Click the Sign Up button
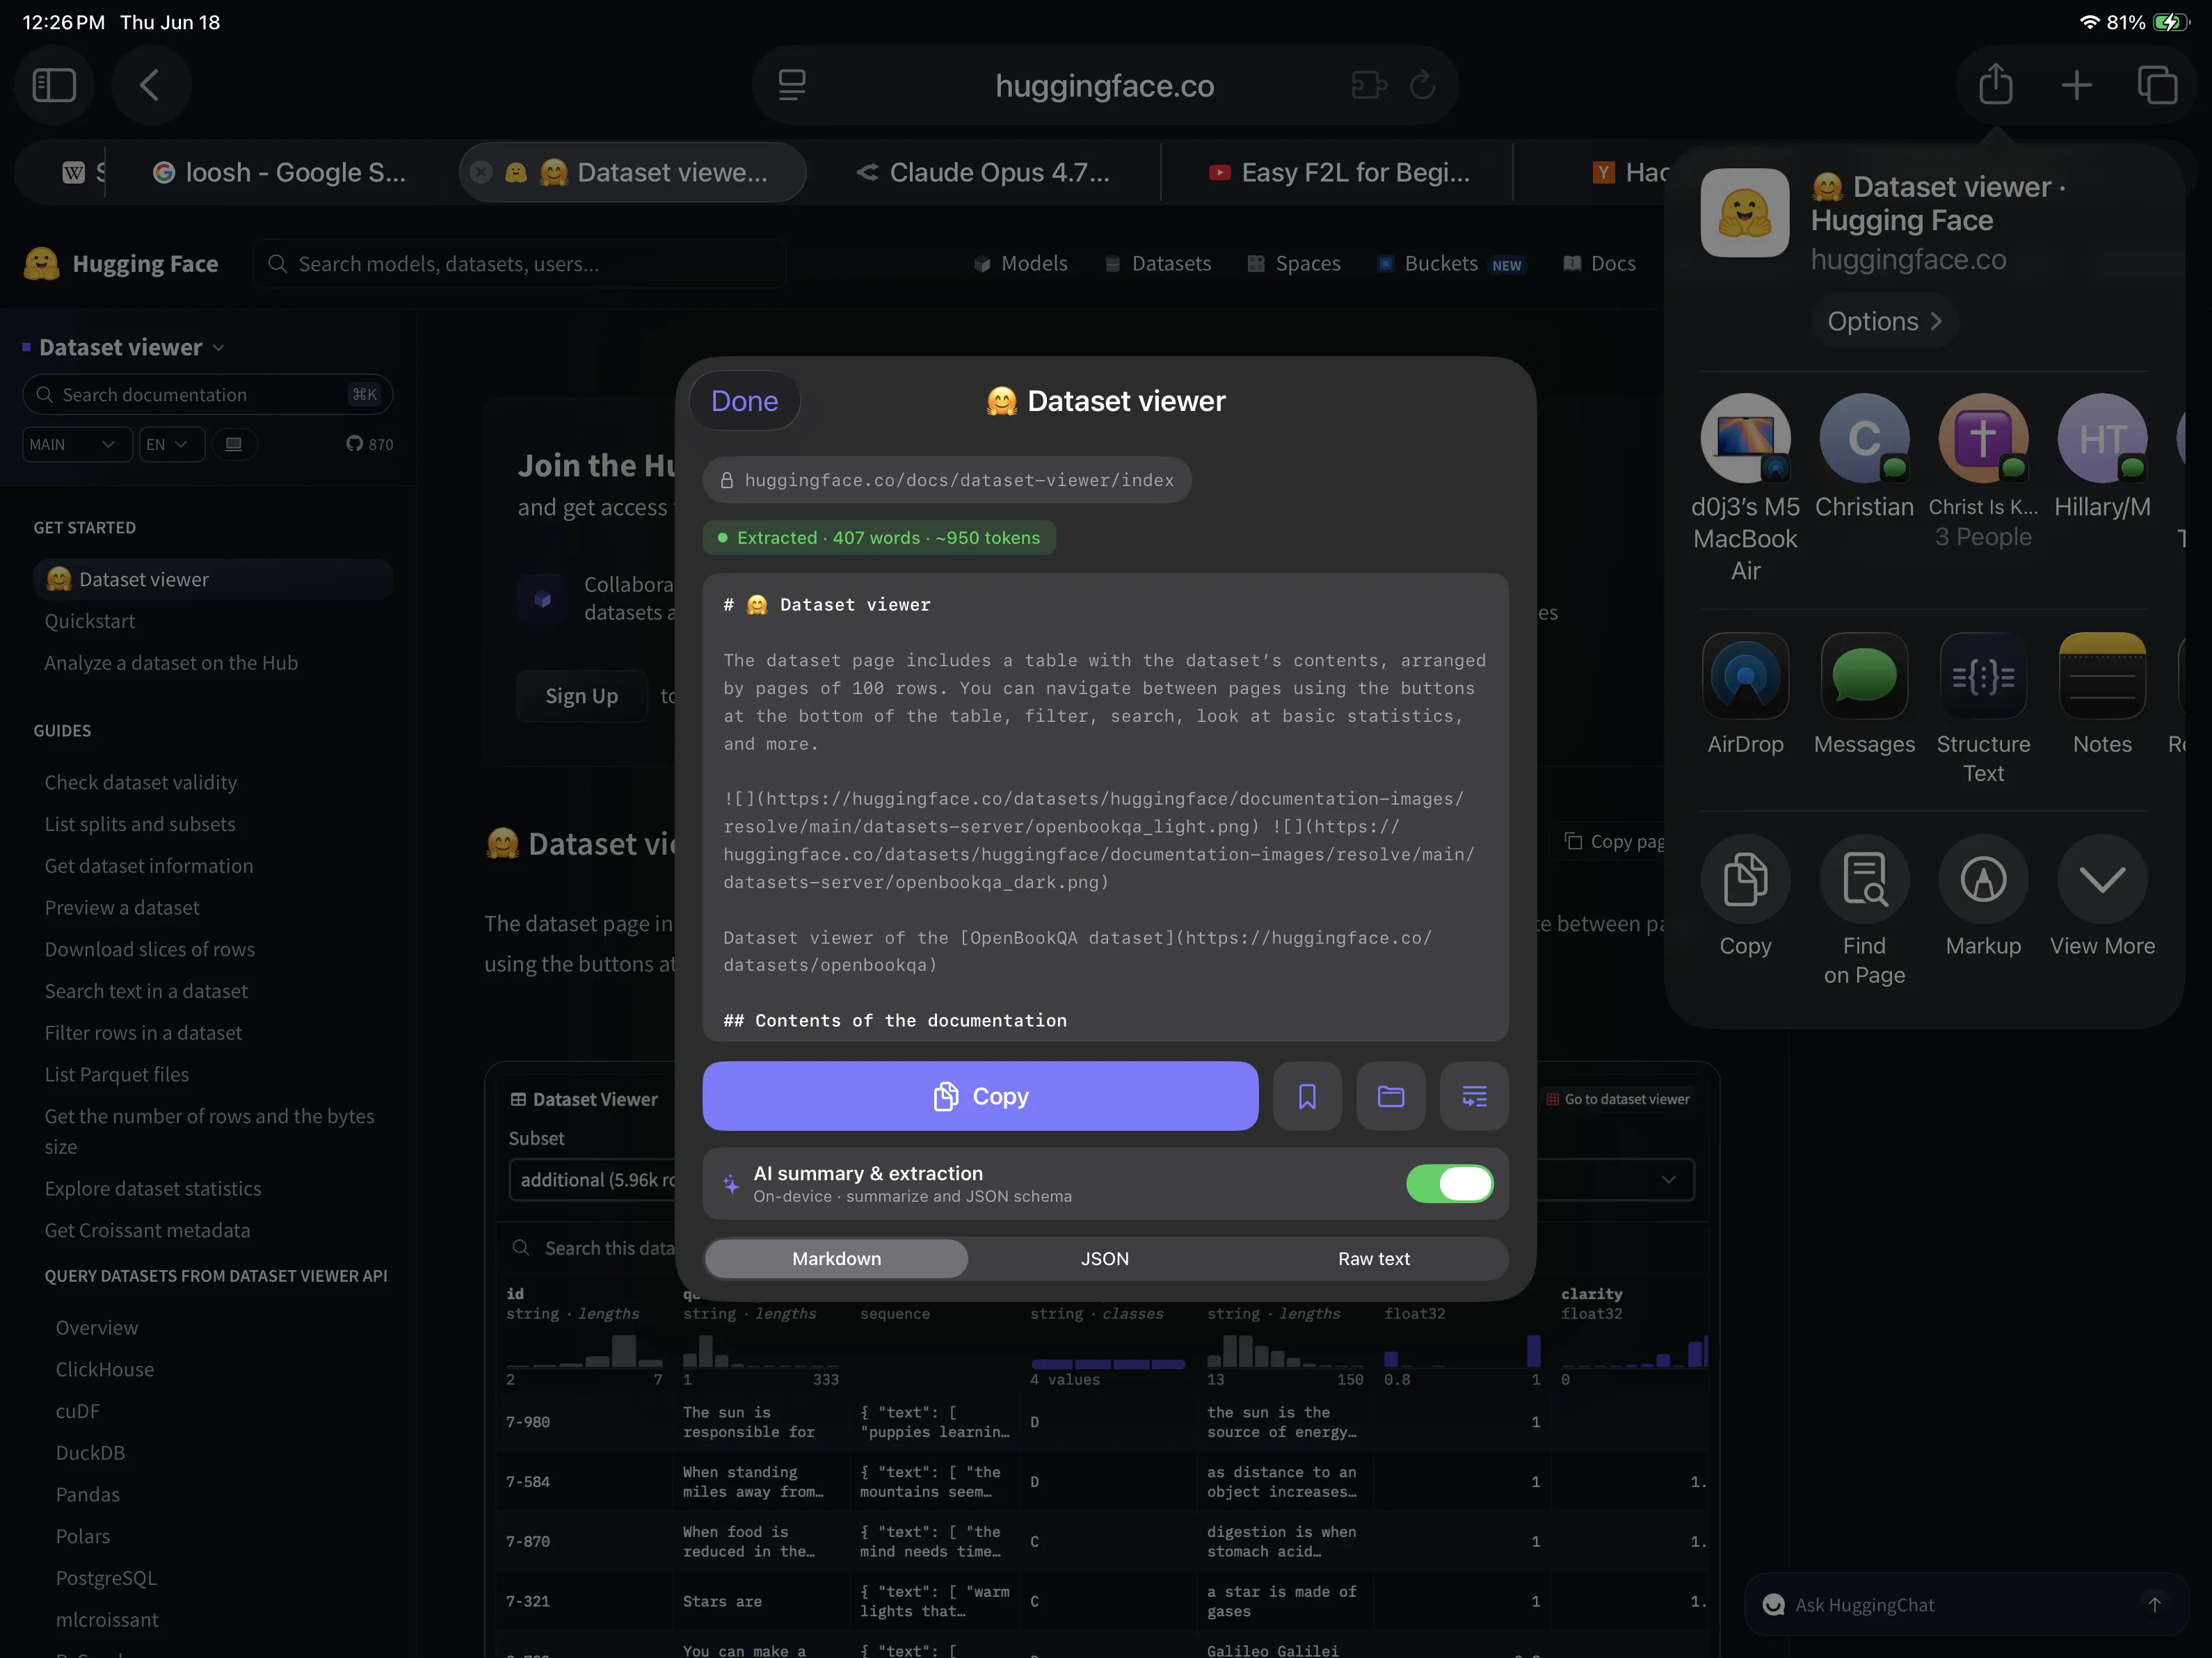The image size is (2212, 1658). click(x=581, y=695)
